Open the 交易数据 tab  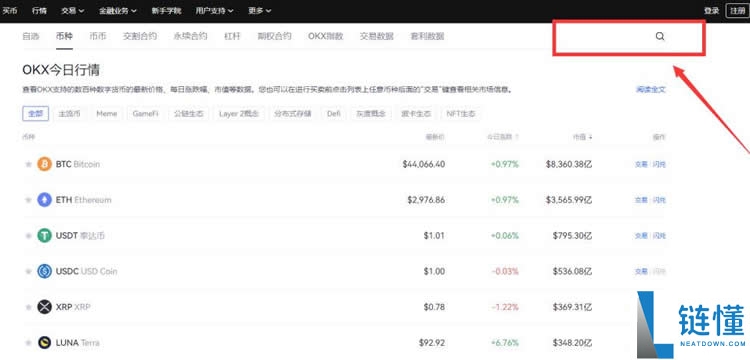377,36
